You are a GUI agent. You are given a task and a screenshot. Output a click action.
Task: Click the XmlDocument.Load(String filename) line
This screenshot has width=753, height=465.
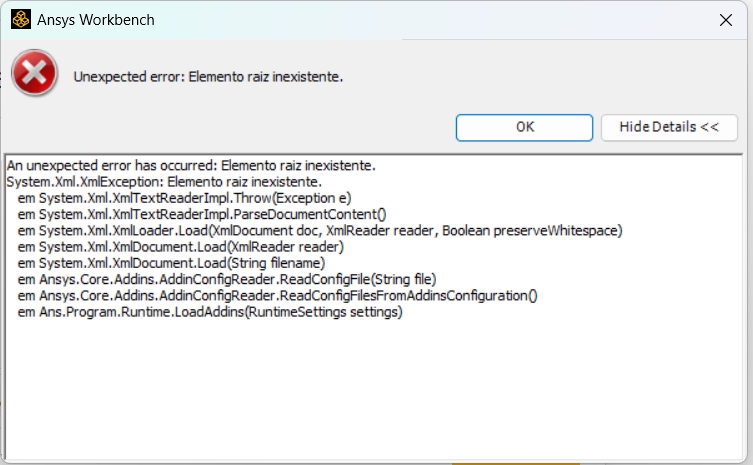(x=171, y=264)
